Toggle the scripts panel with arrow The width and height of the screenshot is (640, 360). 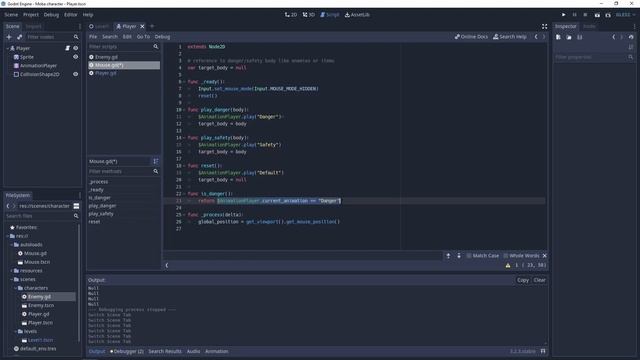(x=167, y=265)
